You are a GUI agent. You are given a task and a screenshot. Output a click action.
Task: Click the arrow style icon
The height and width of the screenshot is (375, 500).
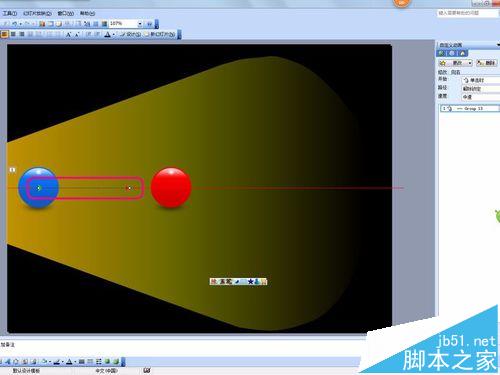pyautogui.click(x=99, y=361)
